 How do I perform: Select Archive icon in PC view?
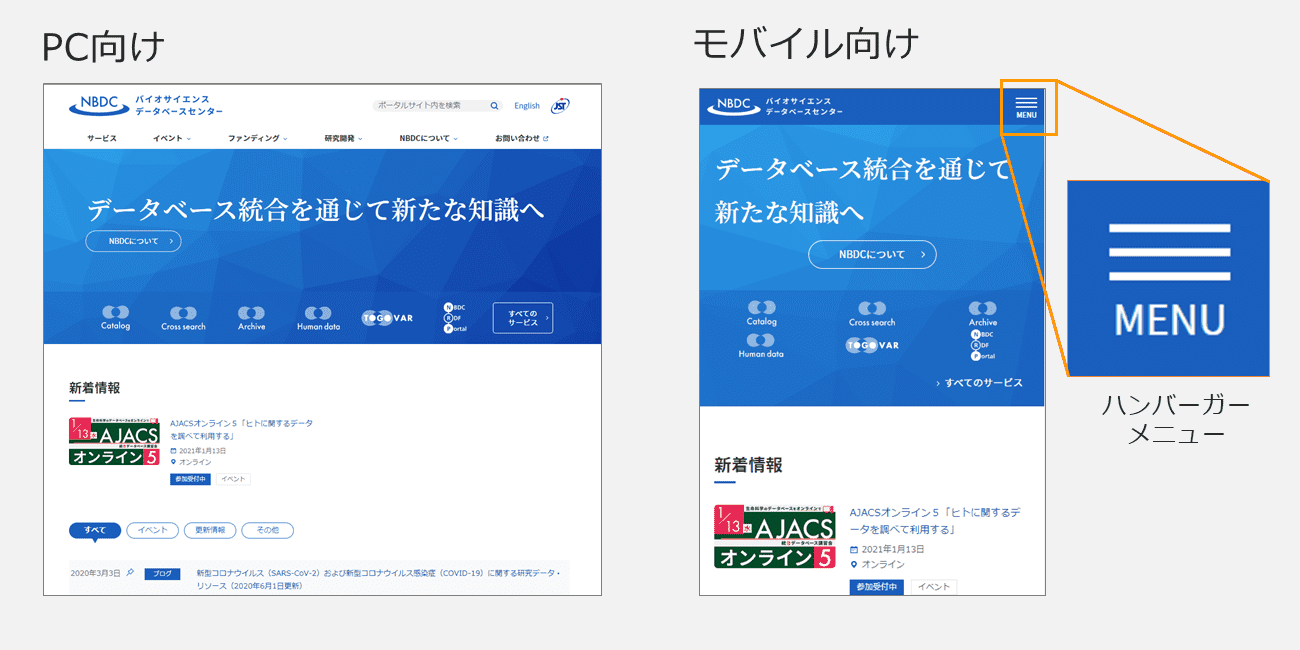coord(251,318)
